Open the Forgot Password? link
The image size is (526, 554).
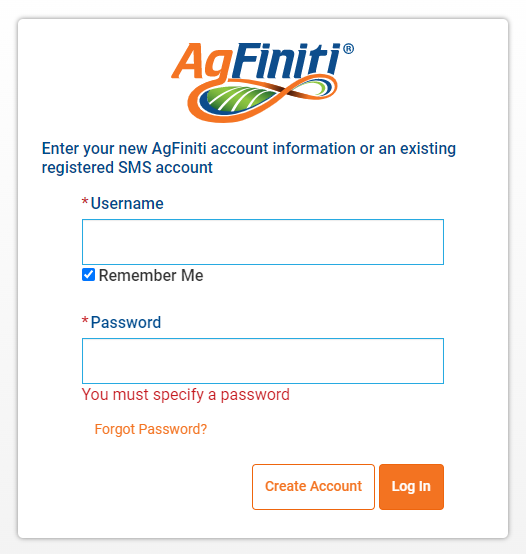click(x=150, y=429)
